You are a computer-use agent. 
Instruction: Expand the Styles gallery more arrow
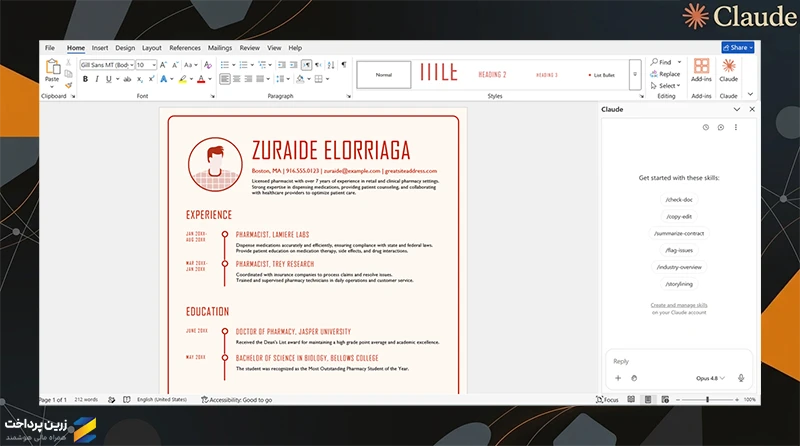(635, 75)
